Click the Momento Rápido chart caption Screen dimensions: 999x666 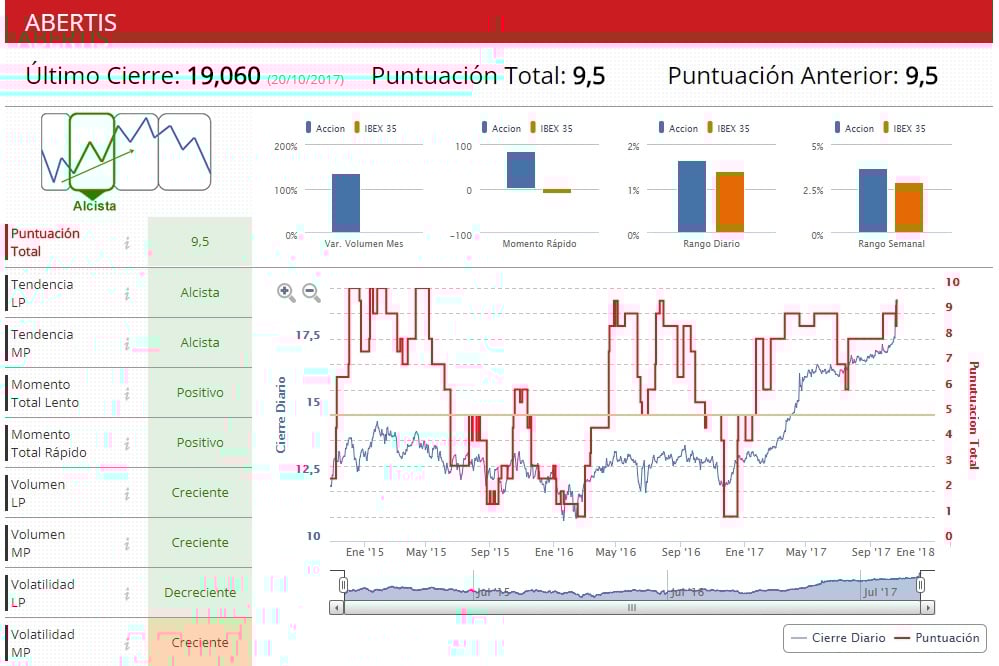point(539,243)
